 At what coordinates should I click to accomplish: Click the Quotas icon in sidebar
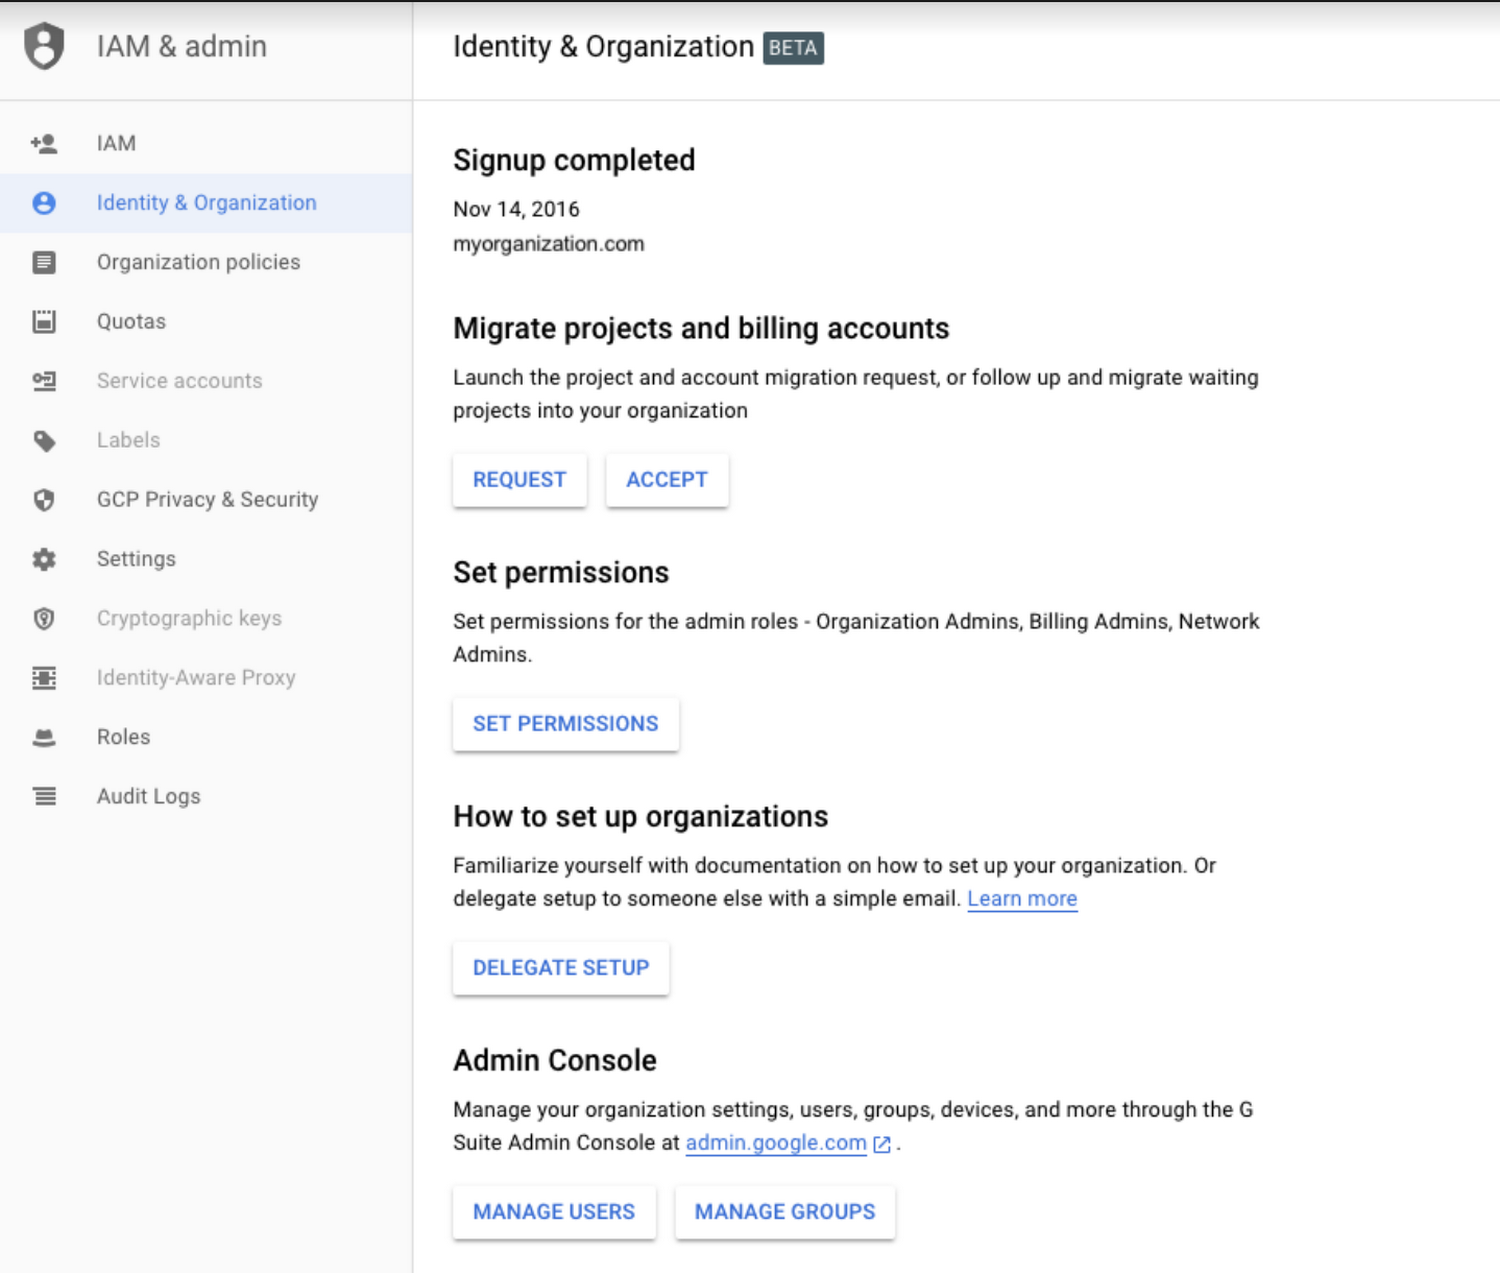coord(44,322)
